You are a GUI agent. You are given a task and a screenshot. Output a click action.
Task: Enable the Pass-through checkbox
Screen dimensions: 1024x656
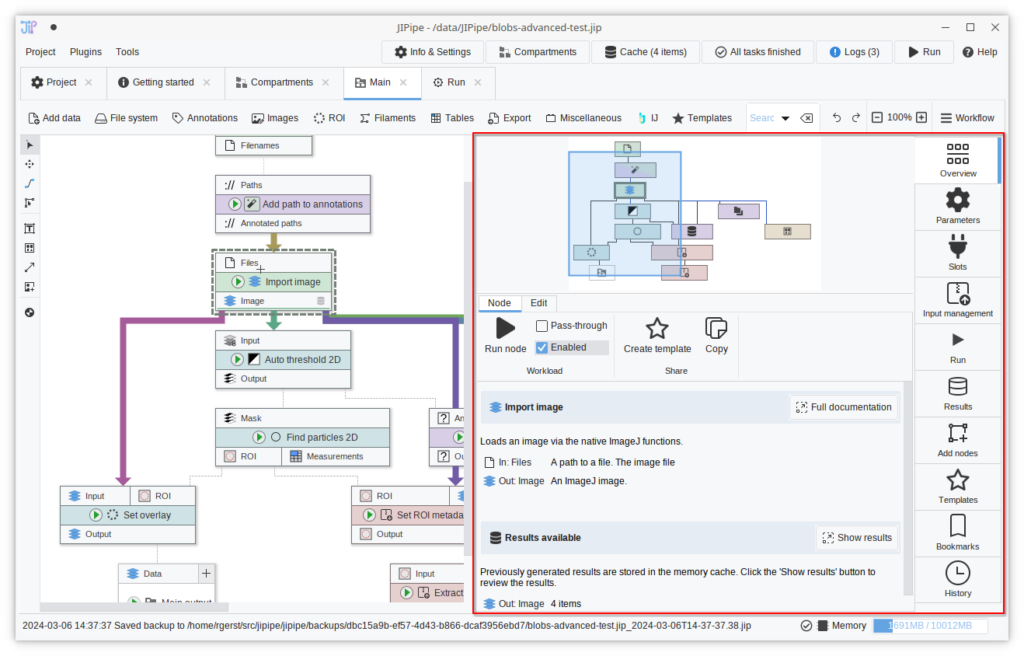(542, 326)
